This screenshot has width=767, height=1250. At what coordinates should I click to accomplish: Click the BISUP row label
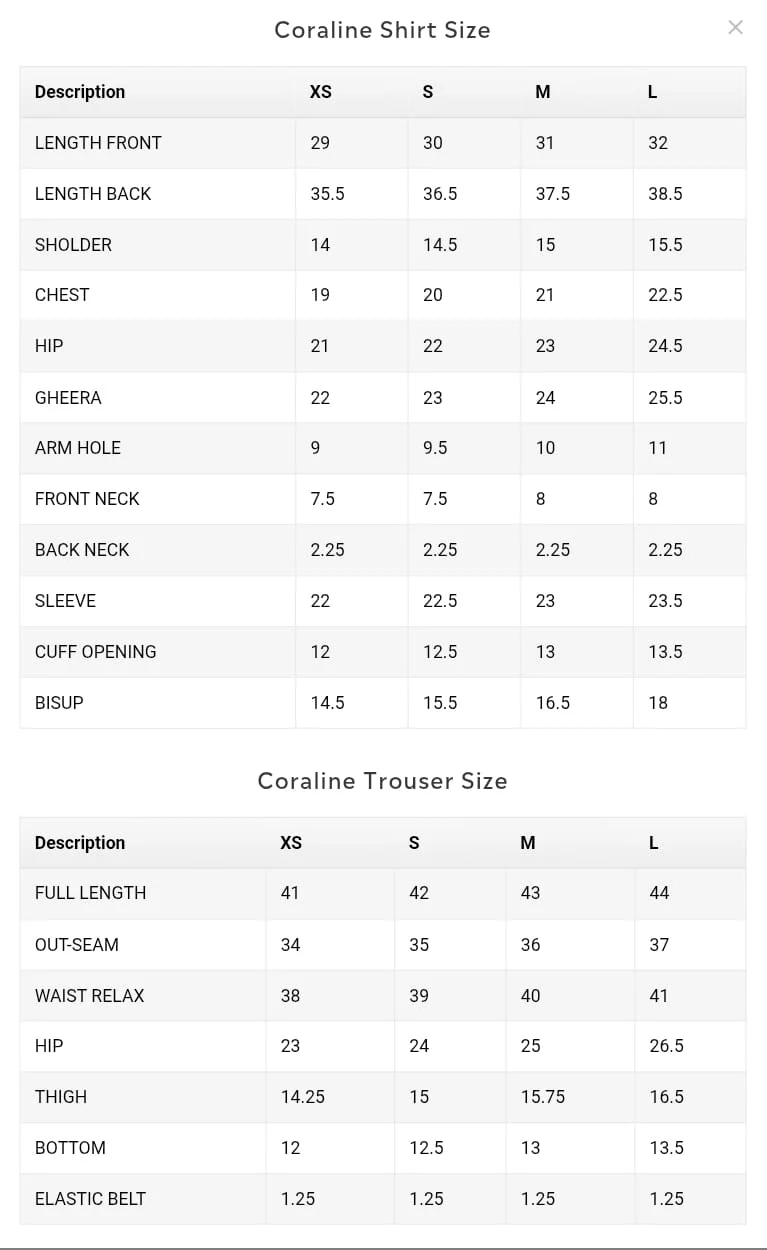(x=59, y=703)
